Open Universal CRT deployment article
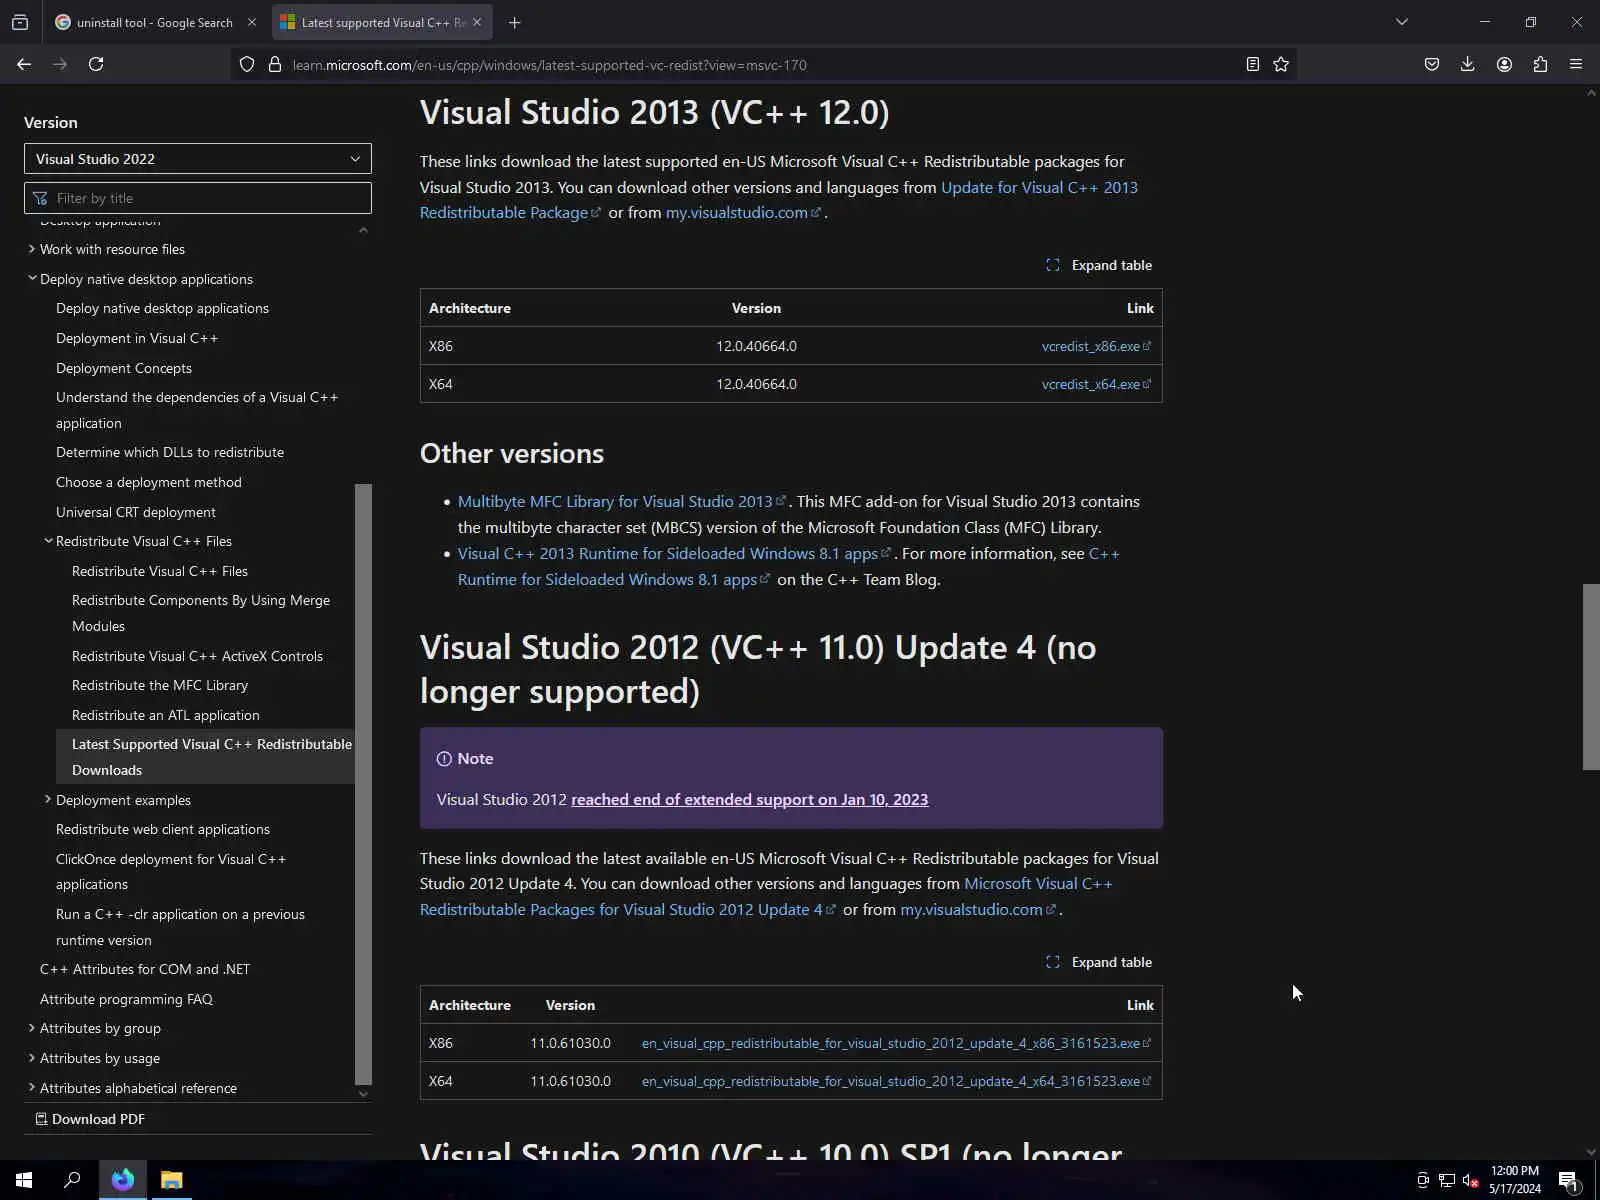This screenshot has width=1600, height=1200. click(x=136, y=512)
